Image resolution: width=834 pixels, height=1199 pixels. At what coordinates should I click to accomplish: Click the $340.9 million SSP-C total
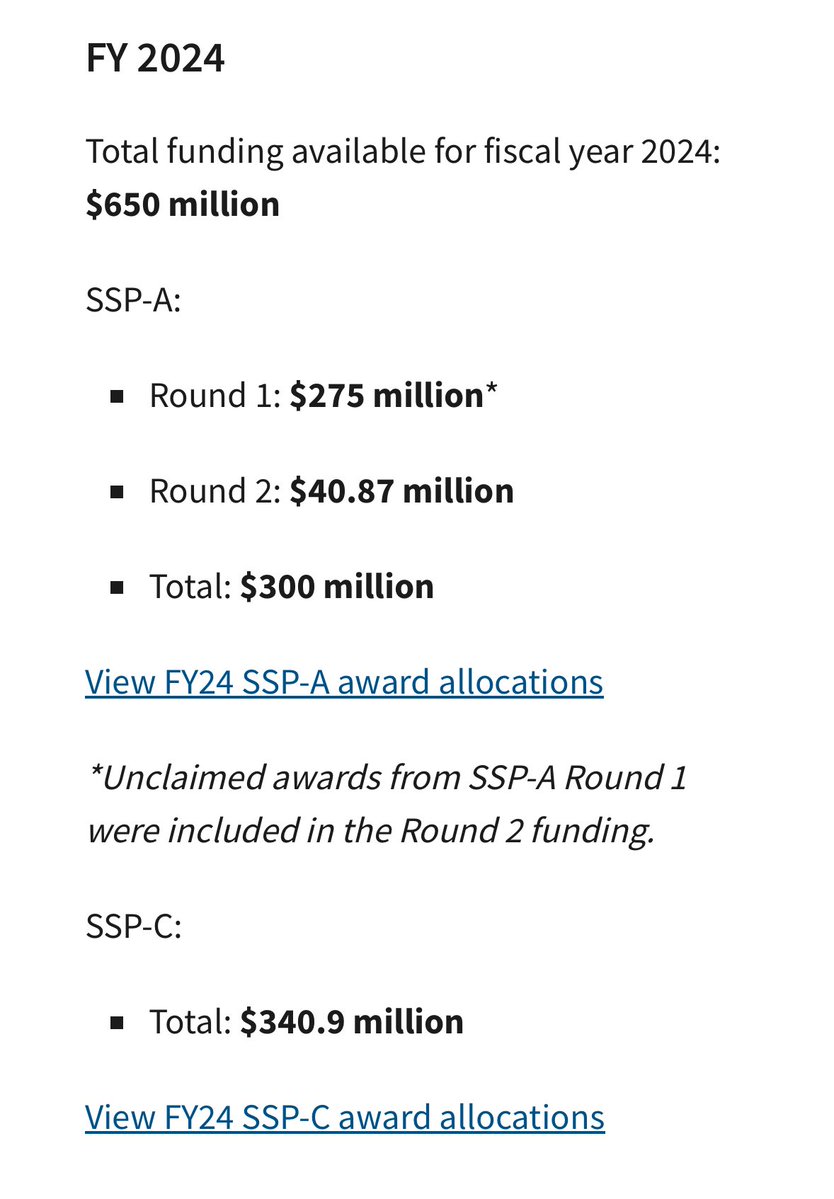pos(351,1021)
